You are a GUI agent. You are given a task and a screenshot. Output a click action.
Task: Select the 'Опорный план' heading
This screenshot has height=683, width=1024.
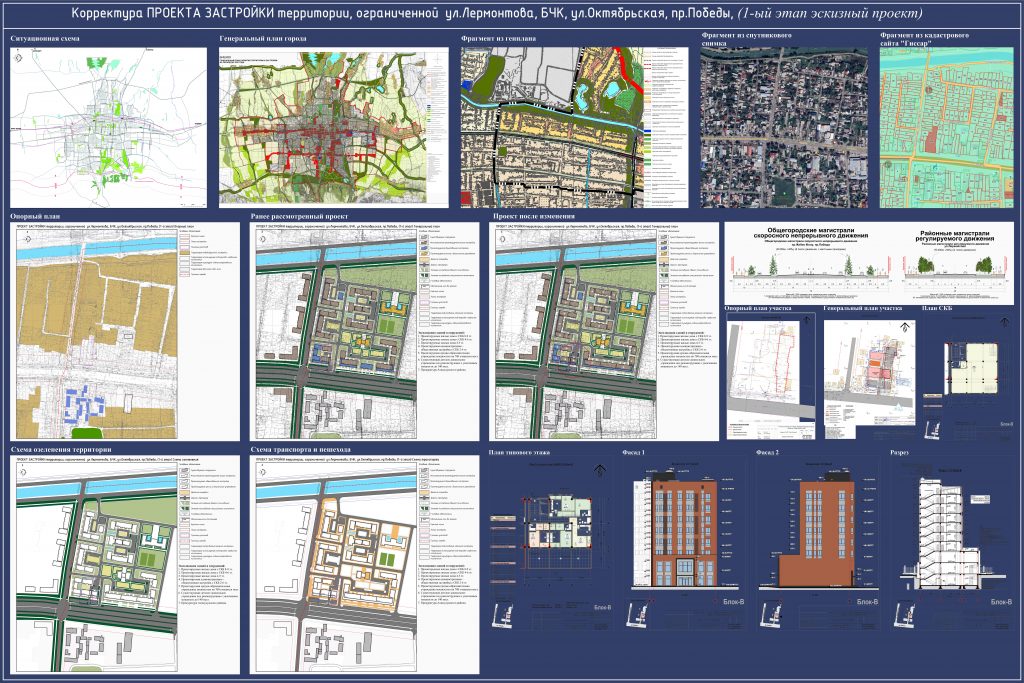pyautogui.click(x=35, y=216)
